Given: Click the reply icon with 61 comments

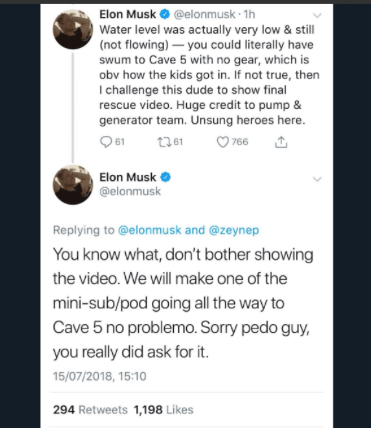Looking at the screenshot, I should click(106, 142).
